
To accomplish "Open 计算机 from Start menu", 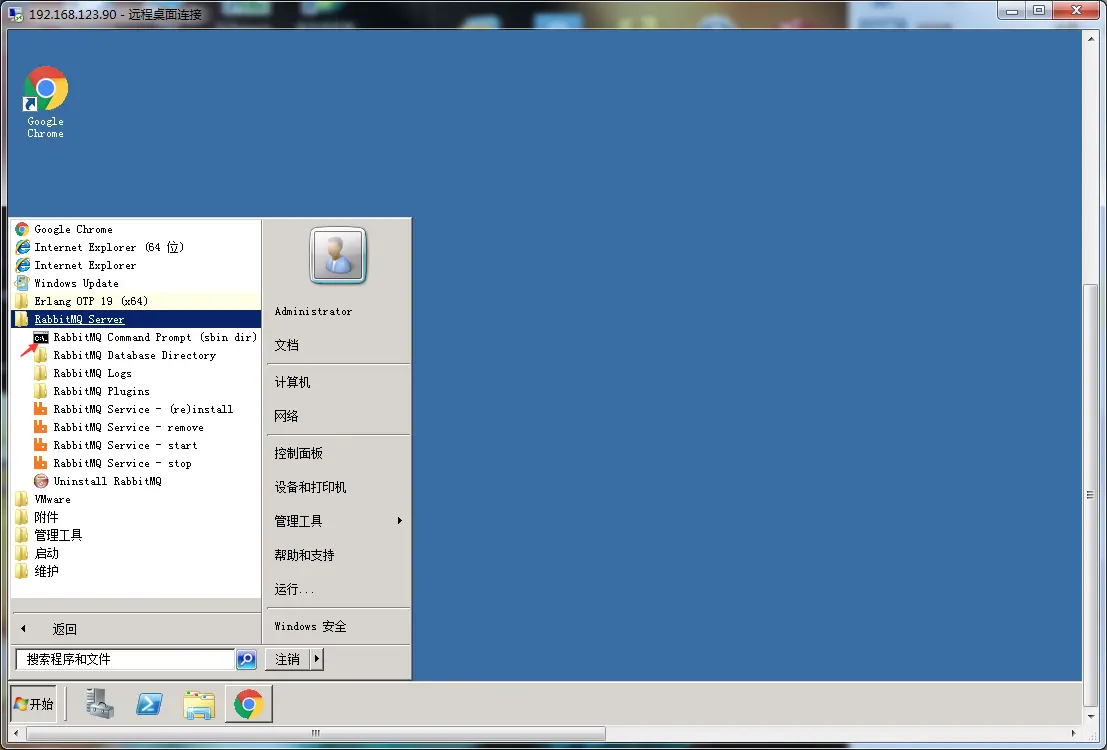I will (x=339, y=382).
